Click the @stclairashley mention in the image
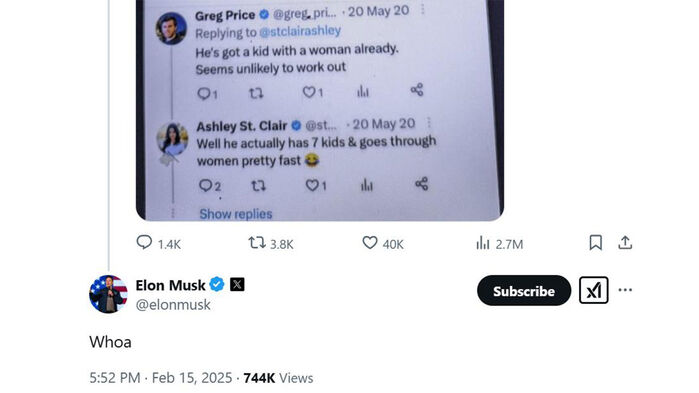 (300, 31)
